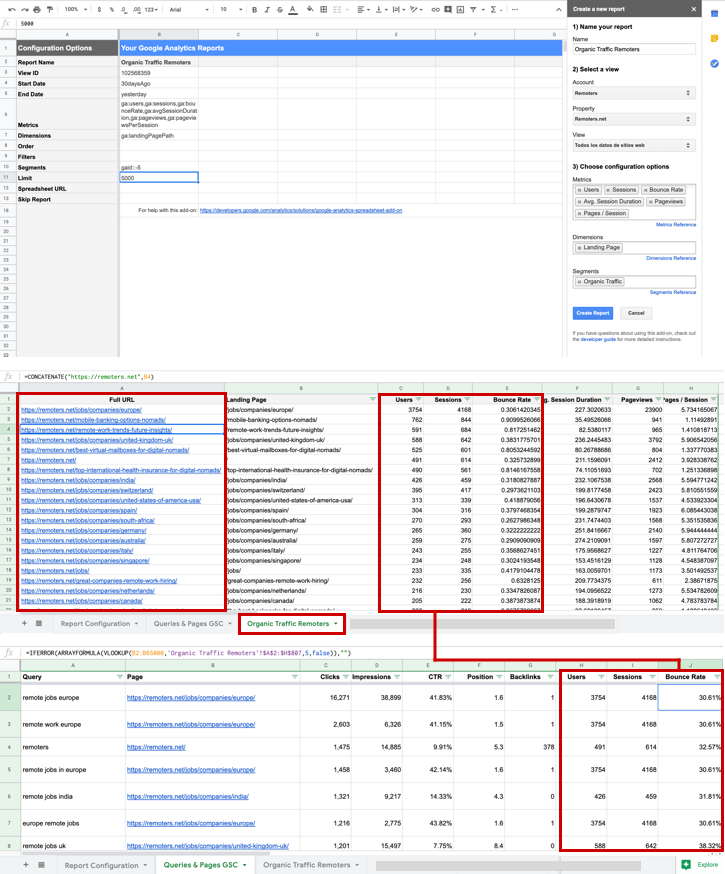This screenshot has width=725, height=874.
Task: Open the filter on Impressions column
Action: click(x=397, y=677)
